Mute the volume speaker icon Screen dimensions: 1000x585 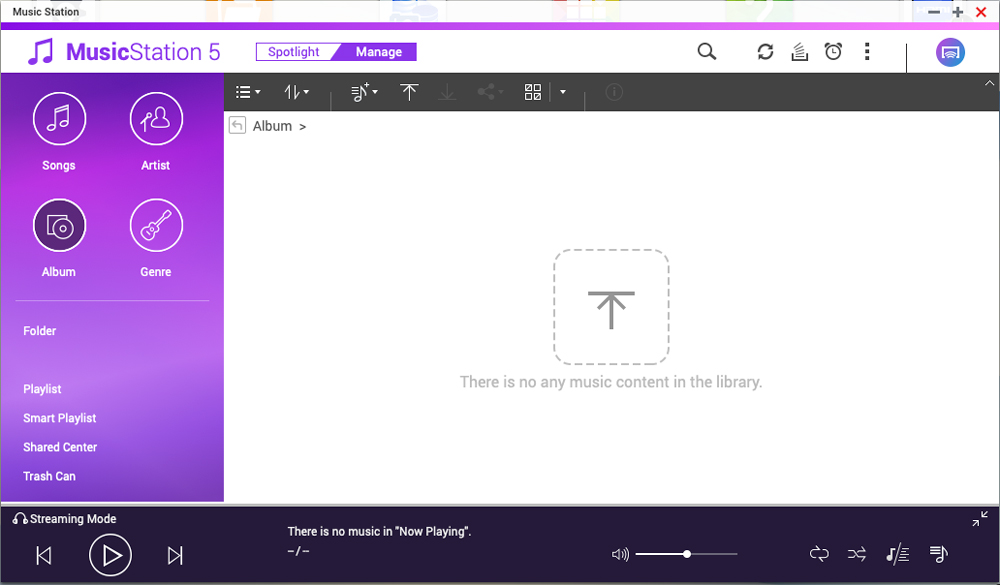click(x=621, y=554)
